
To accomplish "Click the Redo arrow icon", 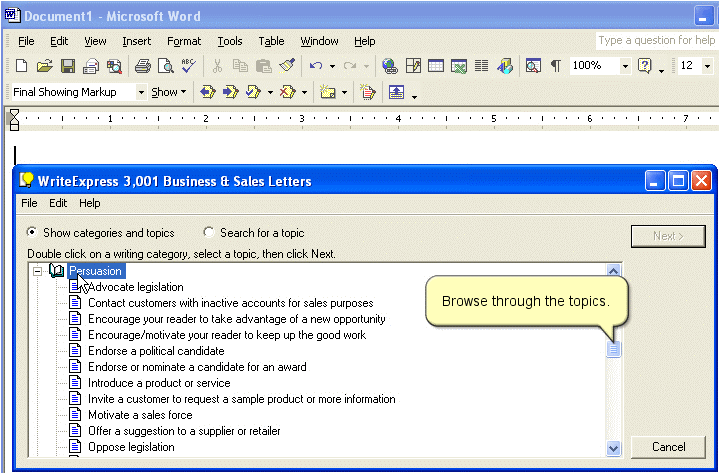I will point(350,66).
